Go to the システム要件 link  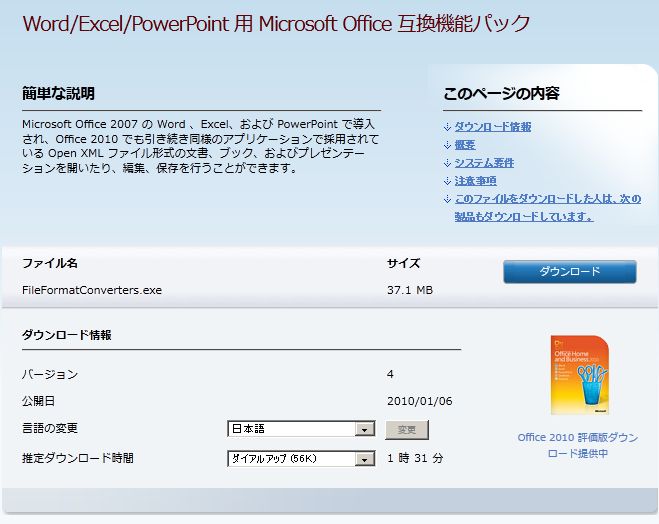[483, 163]
